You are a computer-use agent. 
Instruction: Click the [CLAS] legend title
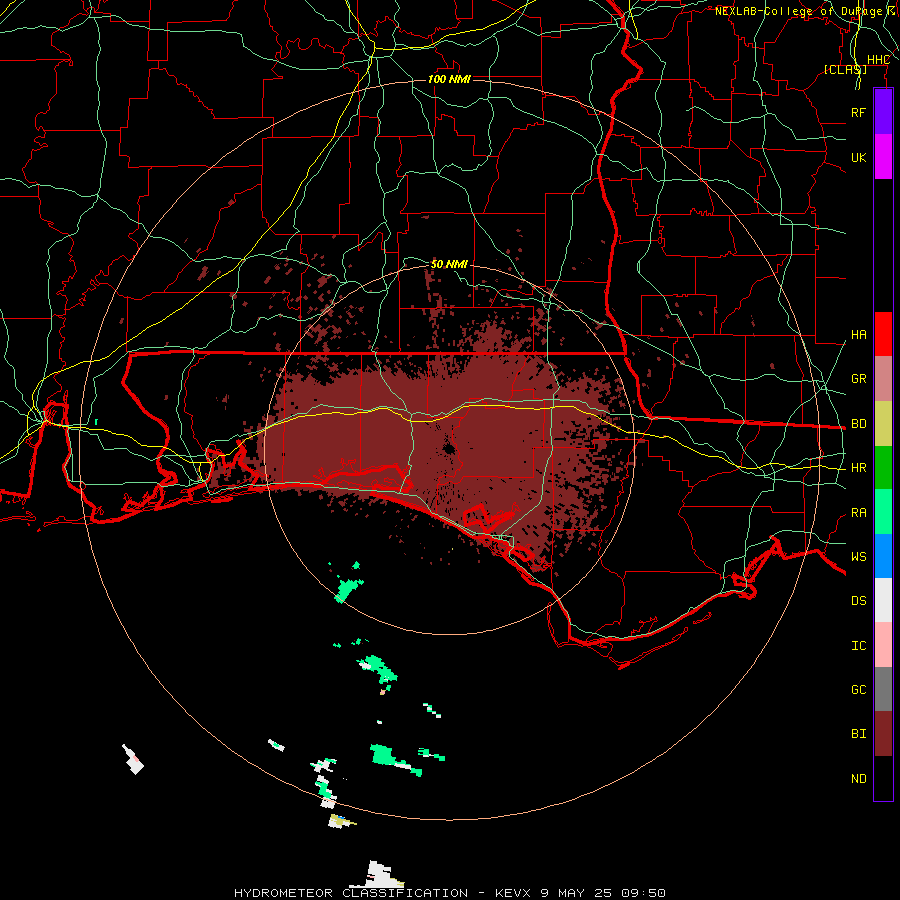coord(845,69)
